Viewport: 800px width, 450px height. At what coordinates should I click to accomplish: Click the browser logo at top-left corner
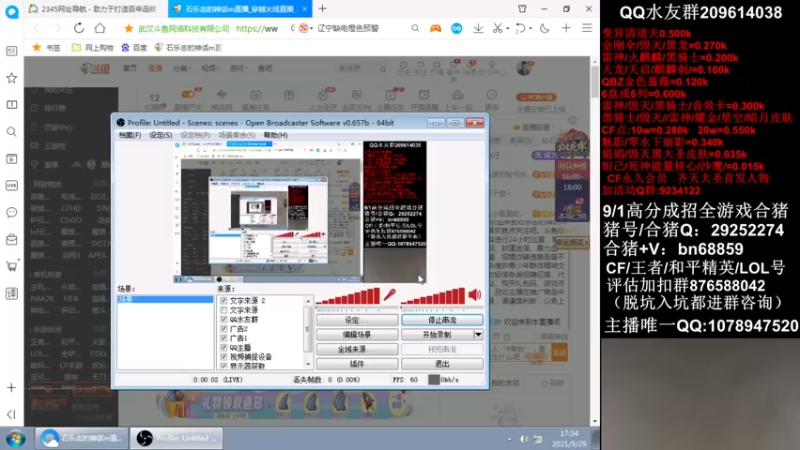point(11,11)
